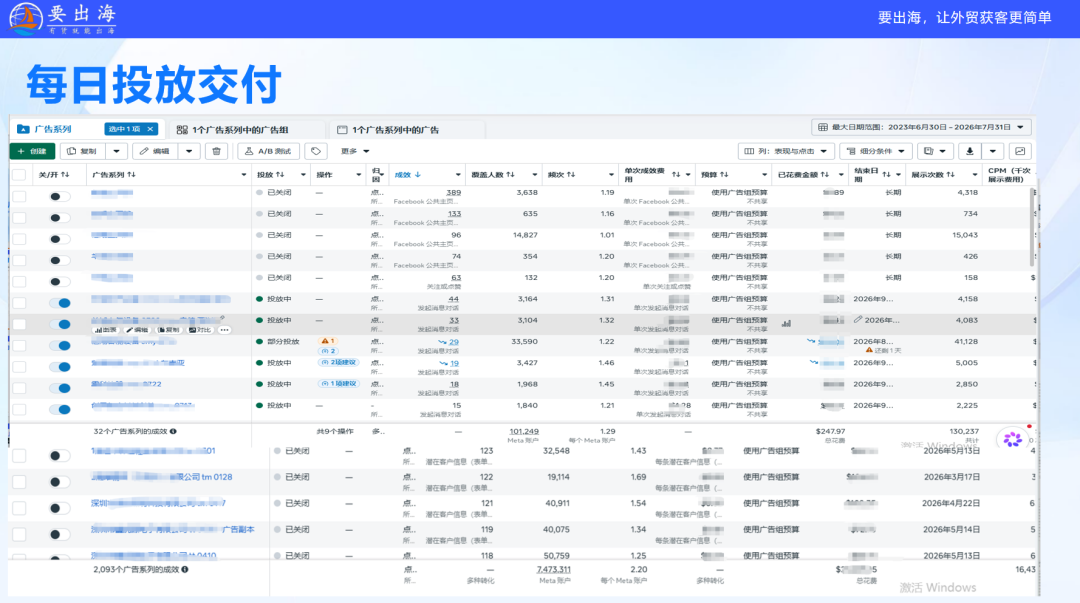Click the download export icon
This screenshot has width=1080, height=603.
click(x=970, y=151)
